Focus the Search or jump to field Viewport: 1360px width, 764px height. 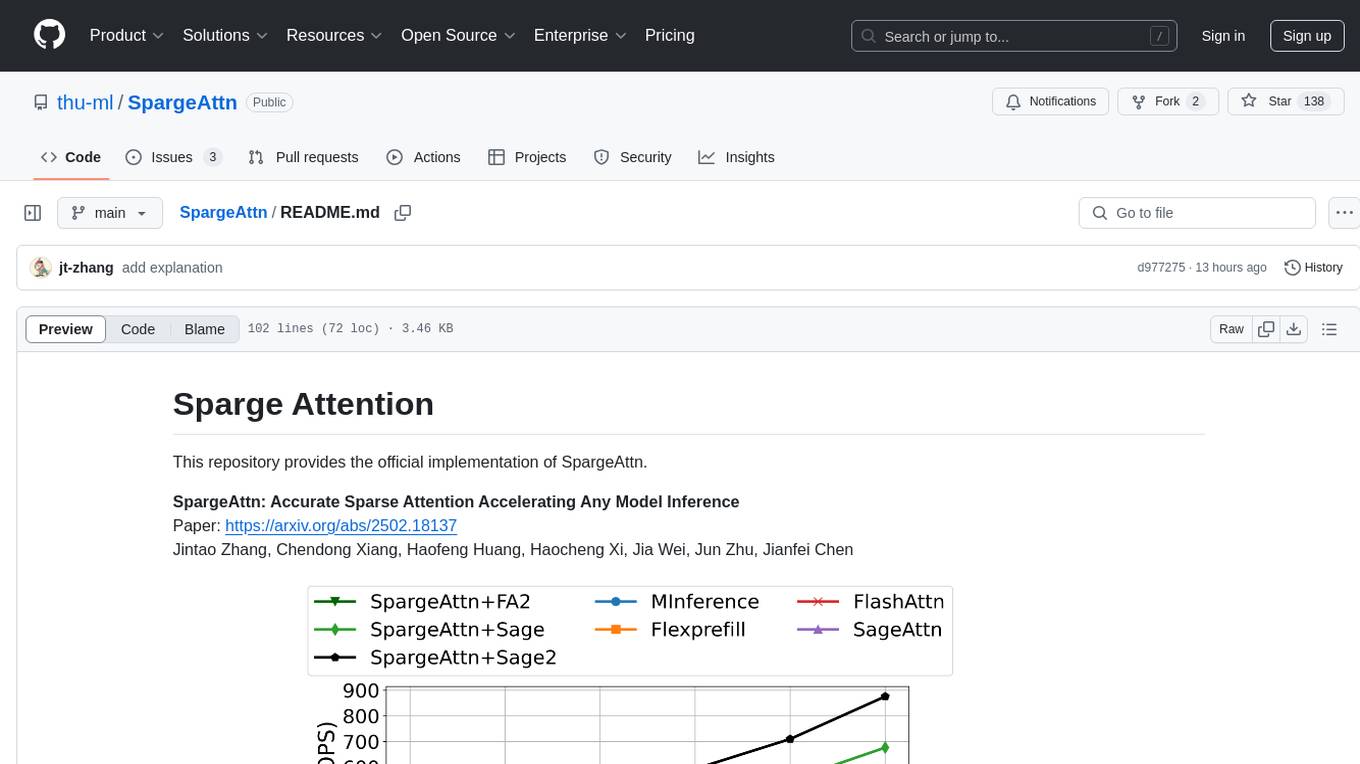click(1014, 36)
